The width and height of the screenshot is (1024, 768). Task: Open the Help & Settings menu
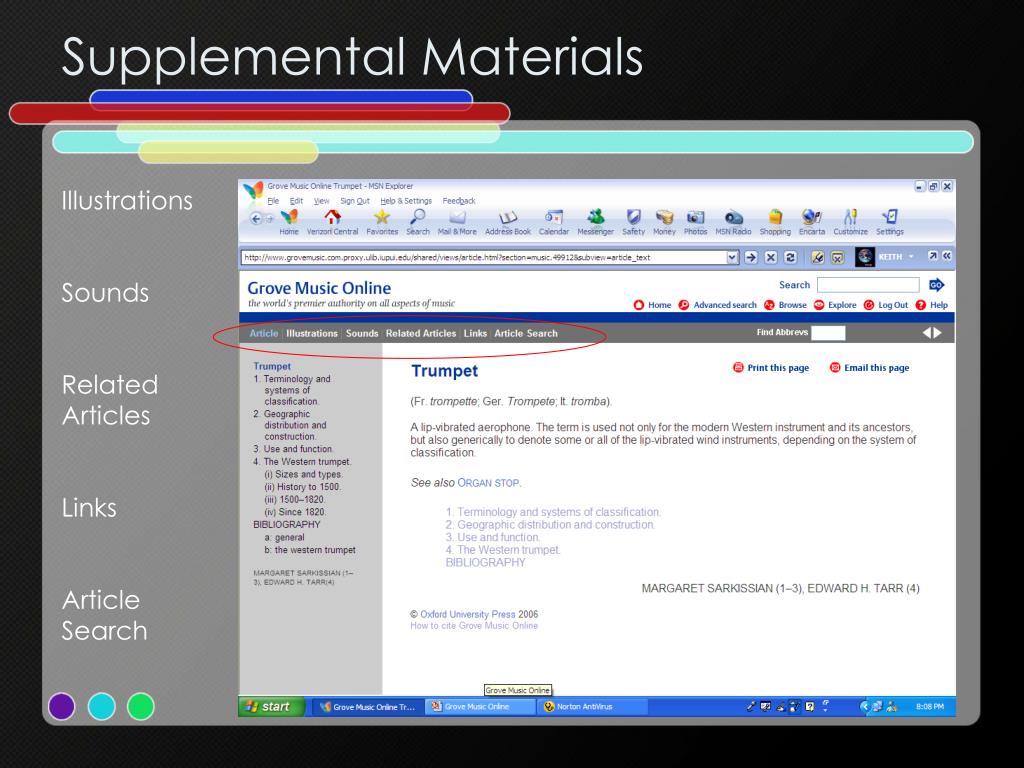click(406, 201)
